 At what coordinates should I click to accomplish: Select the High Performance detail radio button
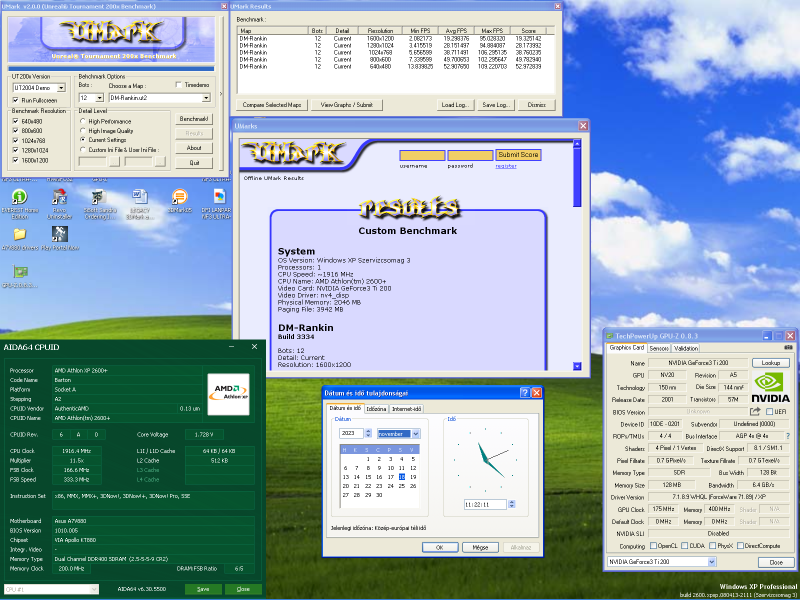pos(83,121)
